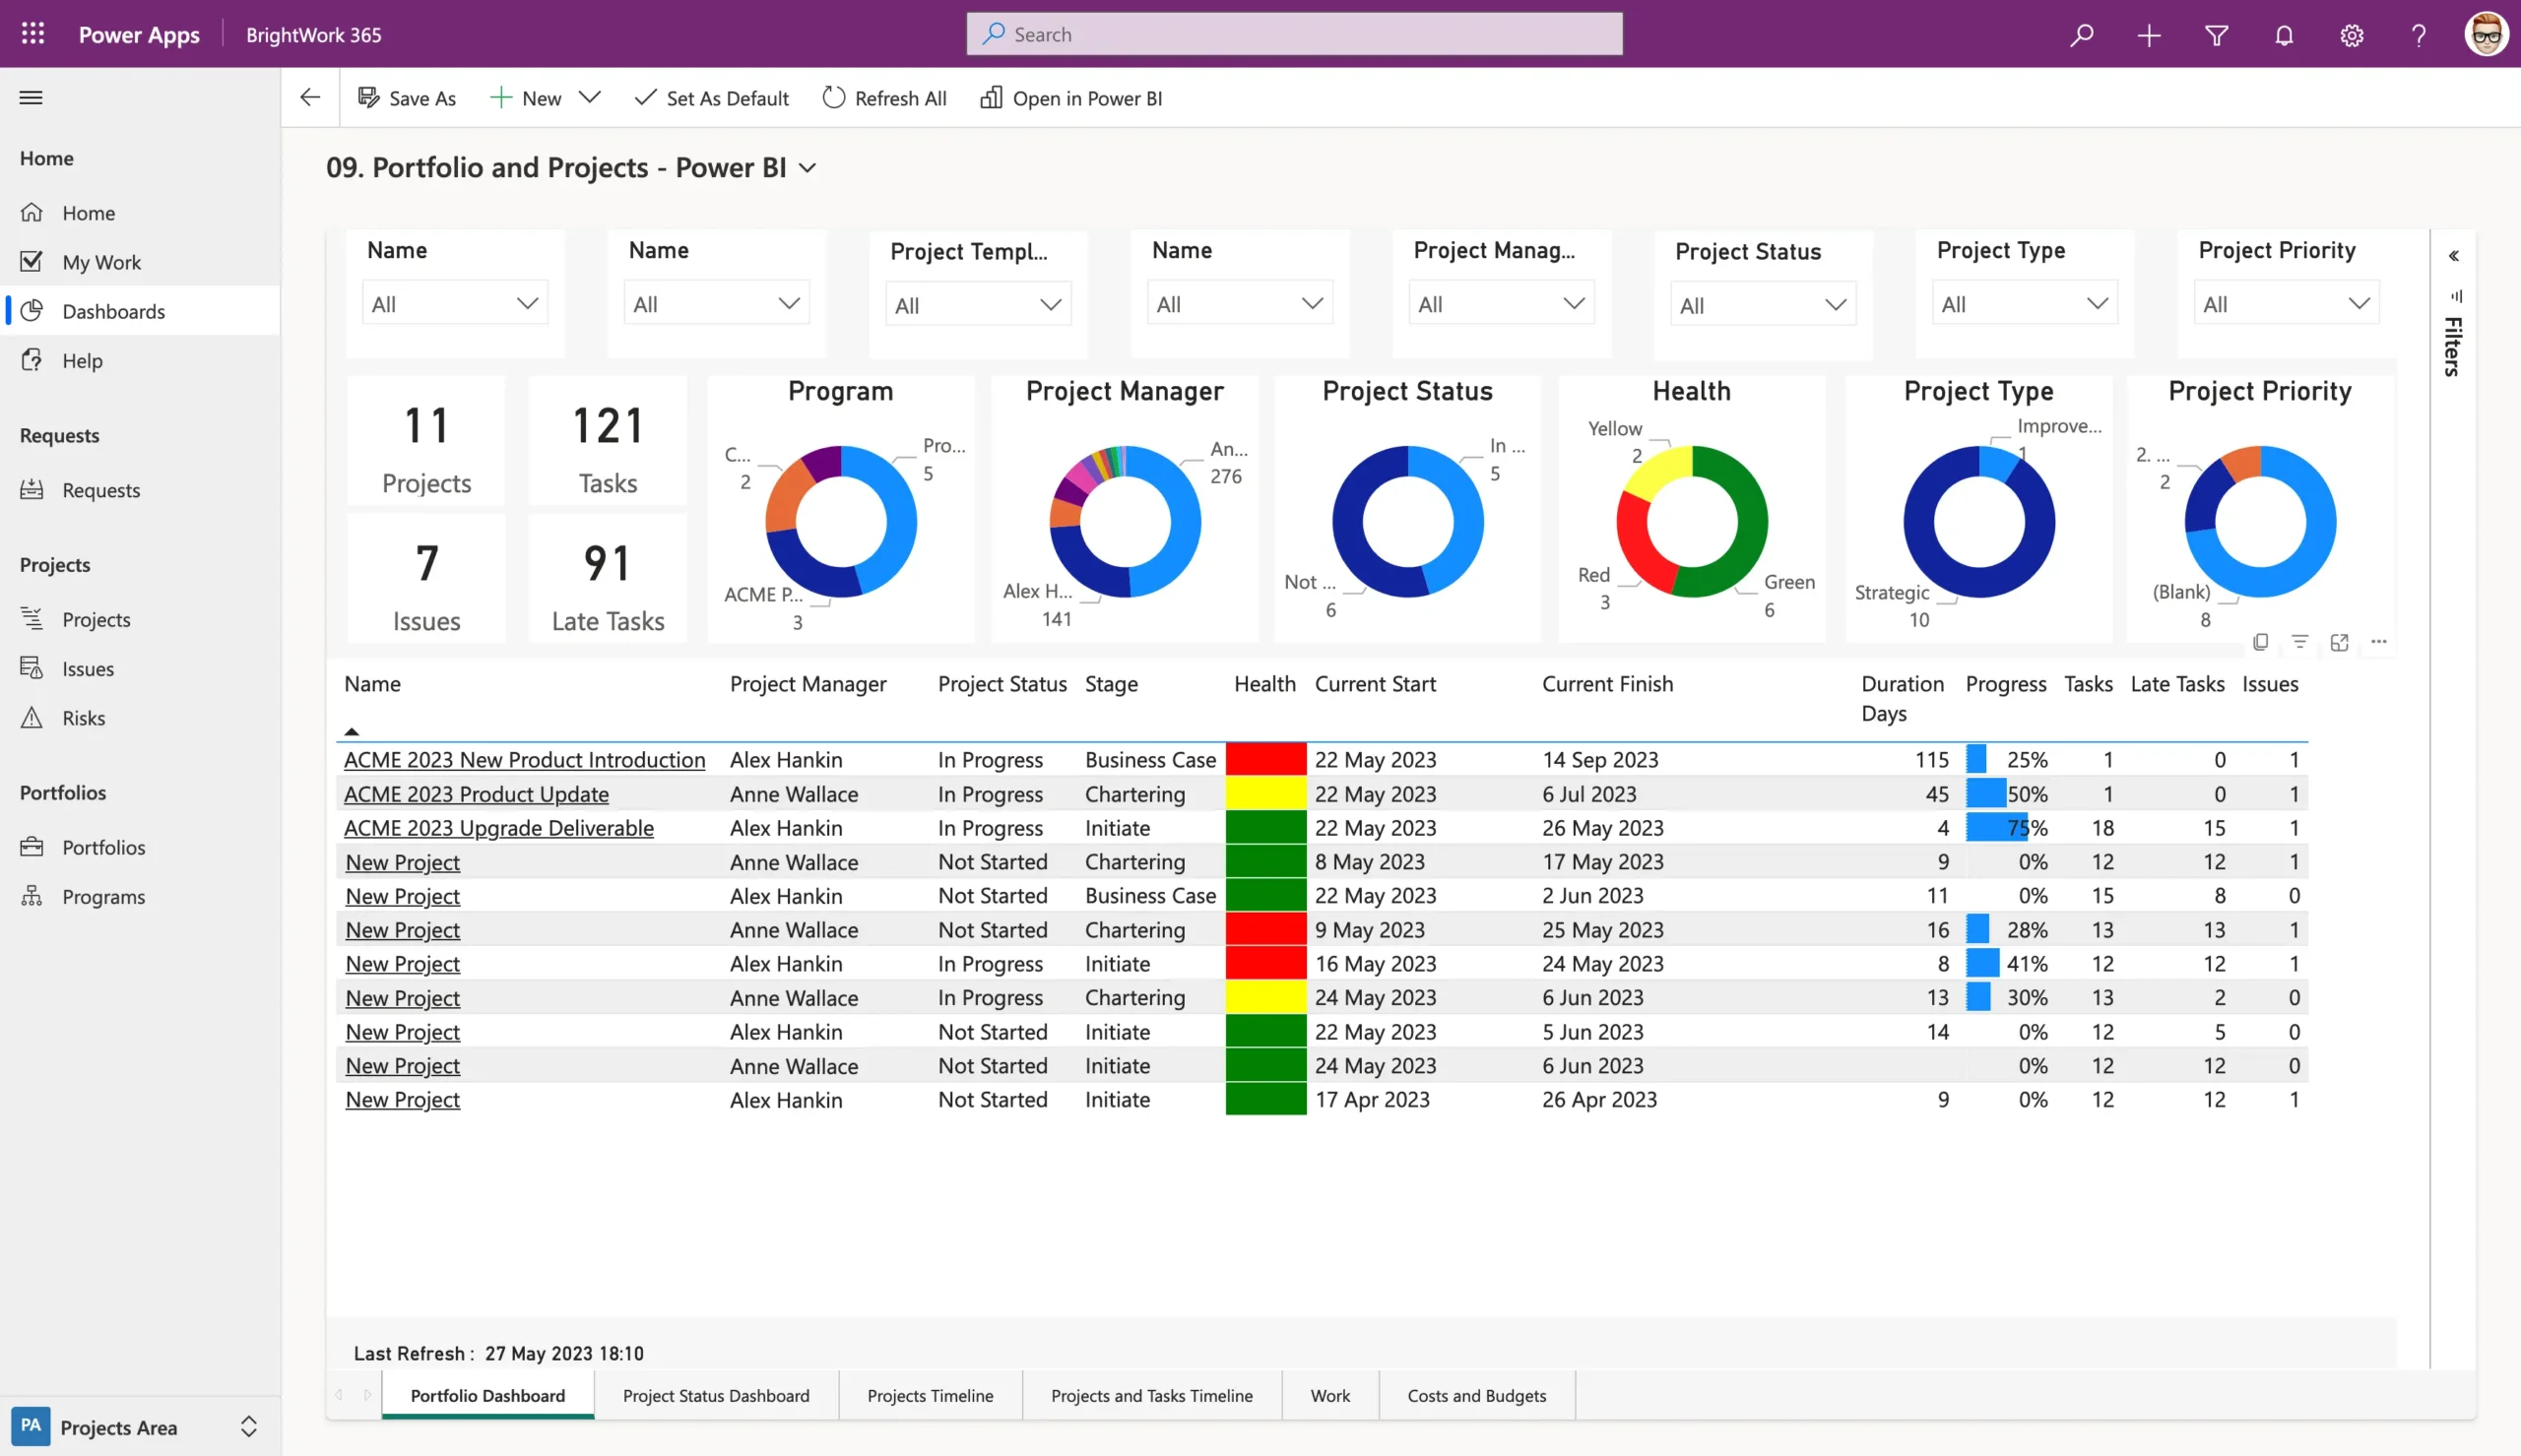Click the expand icon in project table toolbar
Screen dimensions: 2521x1456
click(x=2339, y=643)
